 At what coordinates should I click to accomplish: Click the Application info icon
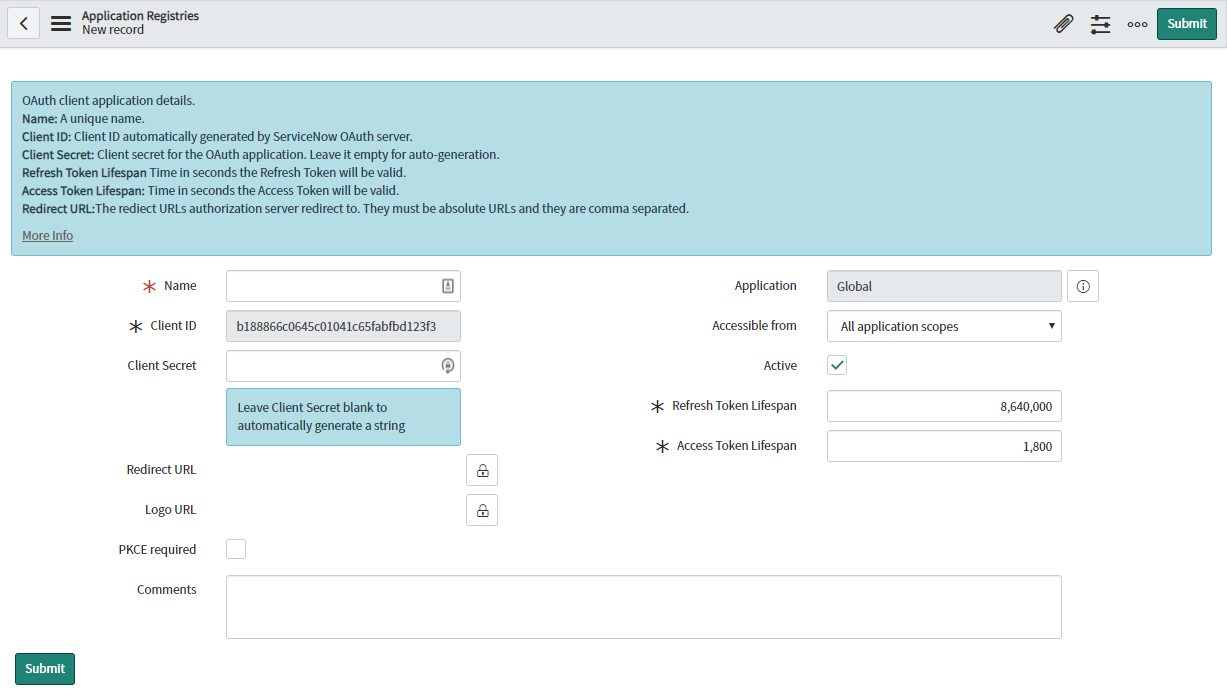(x=1082, y=286)
